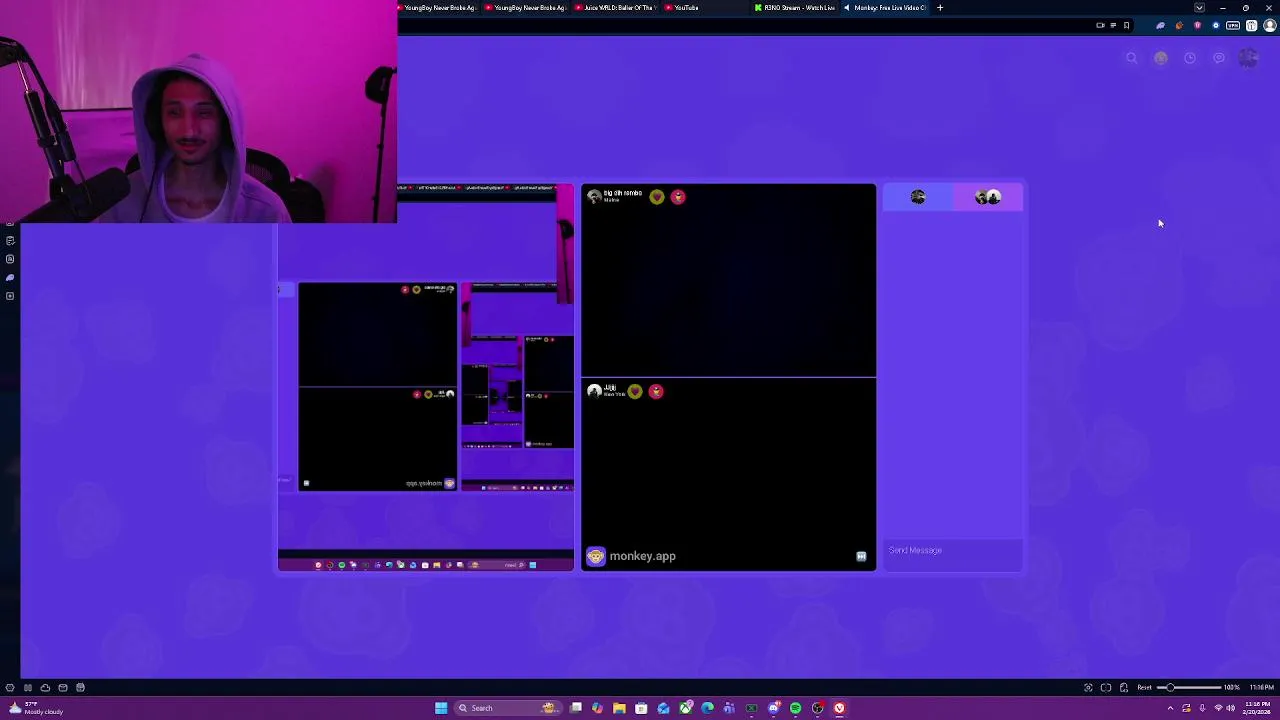This screenshot has height=720, width=1280.
Task: Expand the tab list dropdown arrow
Action: 1199,8
